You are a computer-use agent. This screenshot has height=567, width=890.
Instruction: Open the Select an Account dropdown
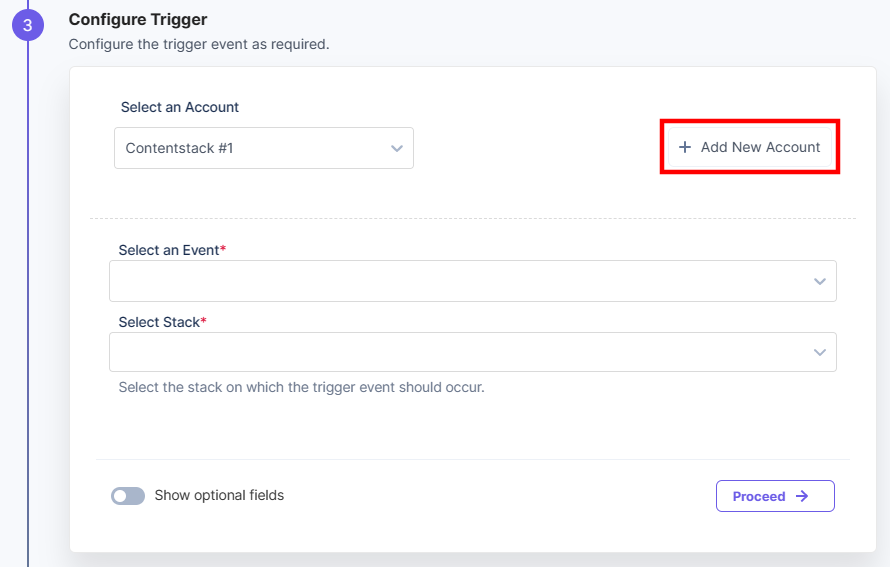pyautogui.click(x=264, y=148)
